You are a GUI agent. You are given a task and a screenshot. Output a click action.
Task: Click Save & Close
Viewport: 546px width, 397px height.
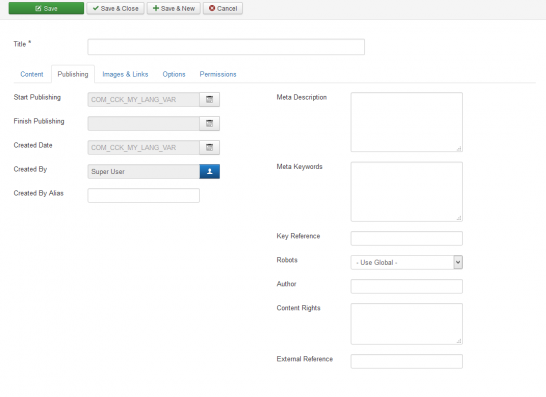[x=116, y=8]
